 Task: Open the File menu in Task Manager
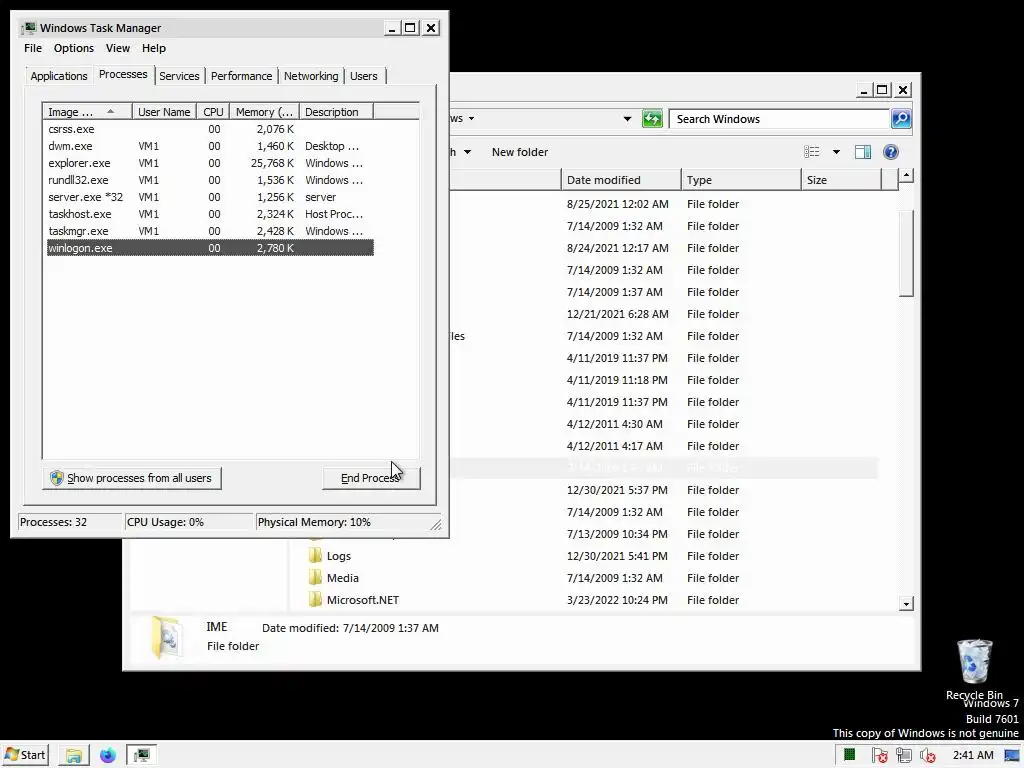coord(33,48)
